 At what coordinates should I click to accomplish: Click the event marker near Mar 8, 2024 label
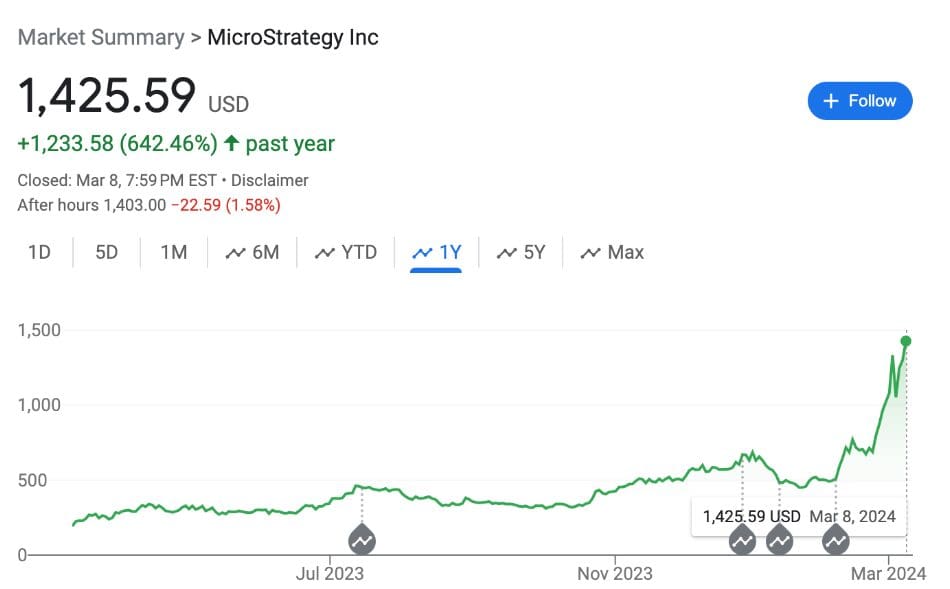(835, 541)
